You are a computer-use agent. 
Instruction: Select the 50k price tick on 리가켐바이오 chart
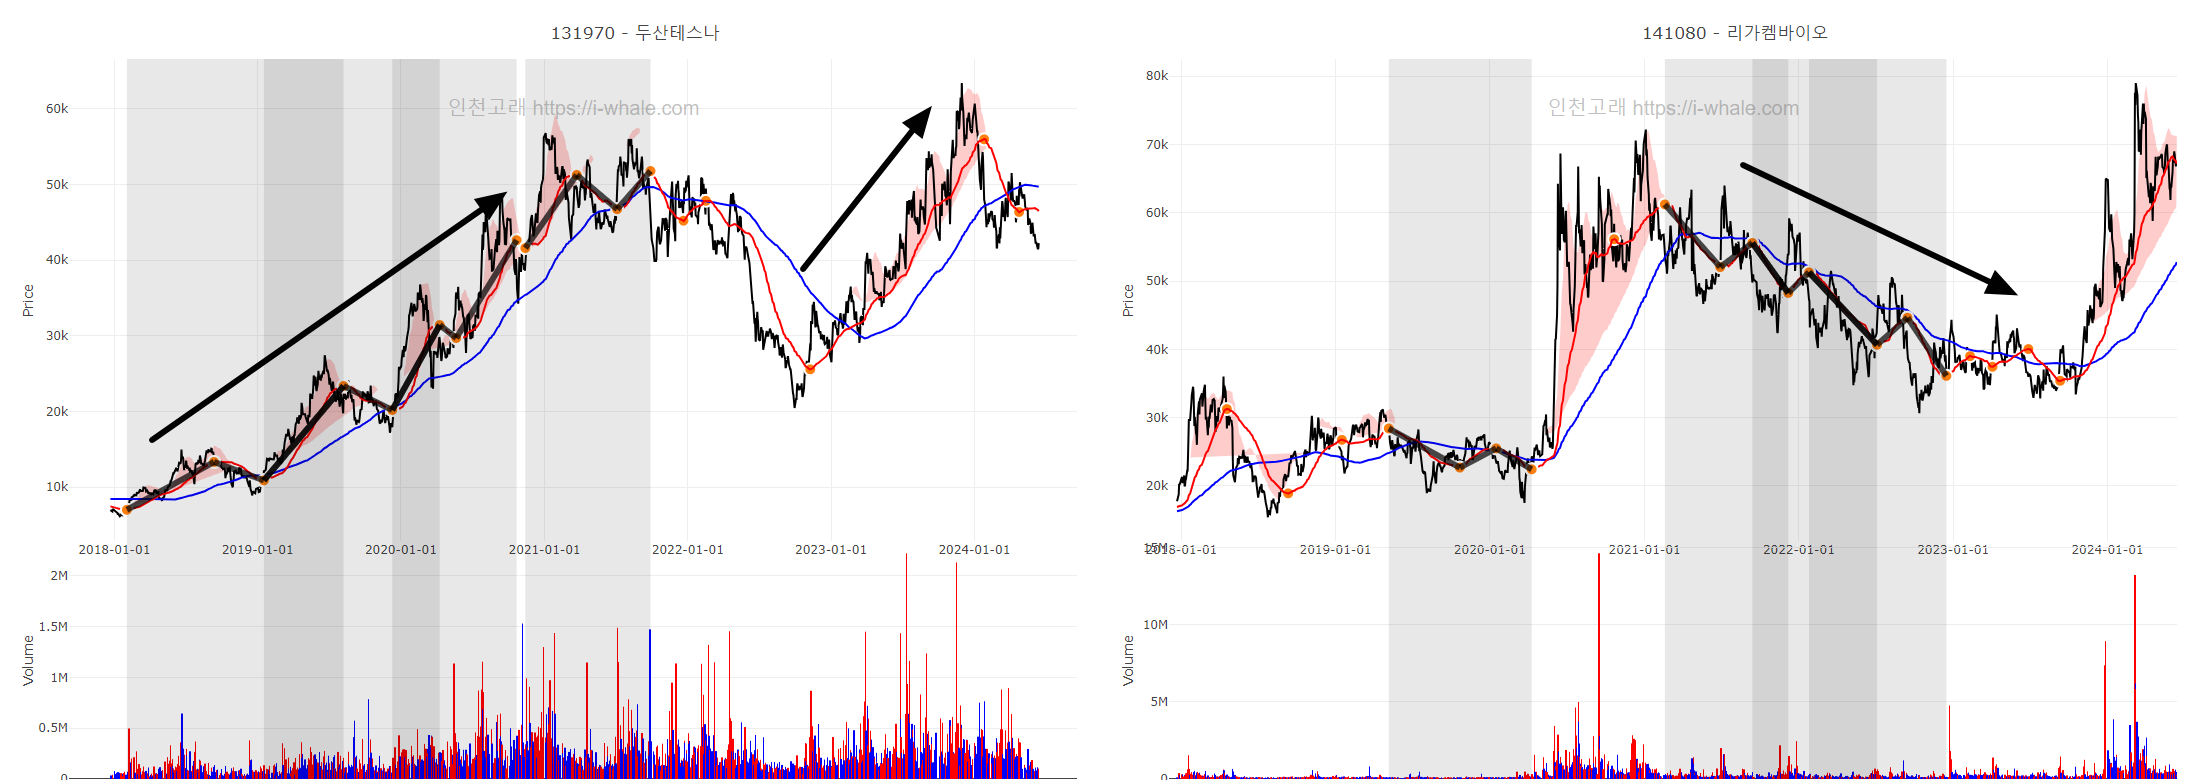1157,281
